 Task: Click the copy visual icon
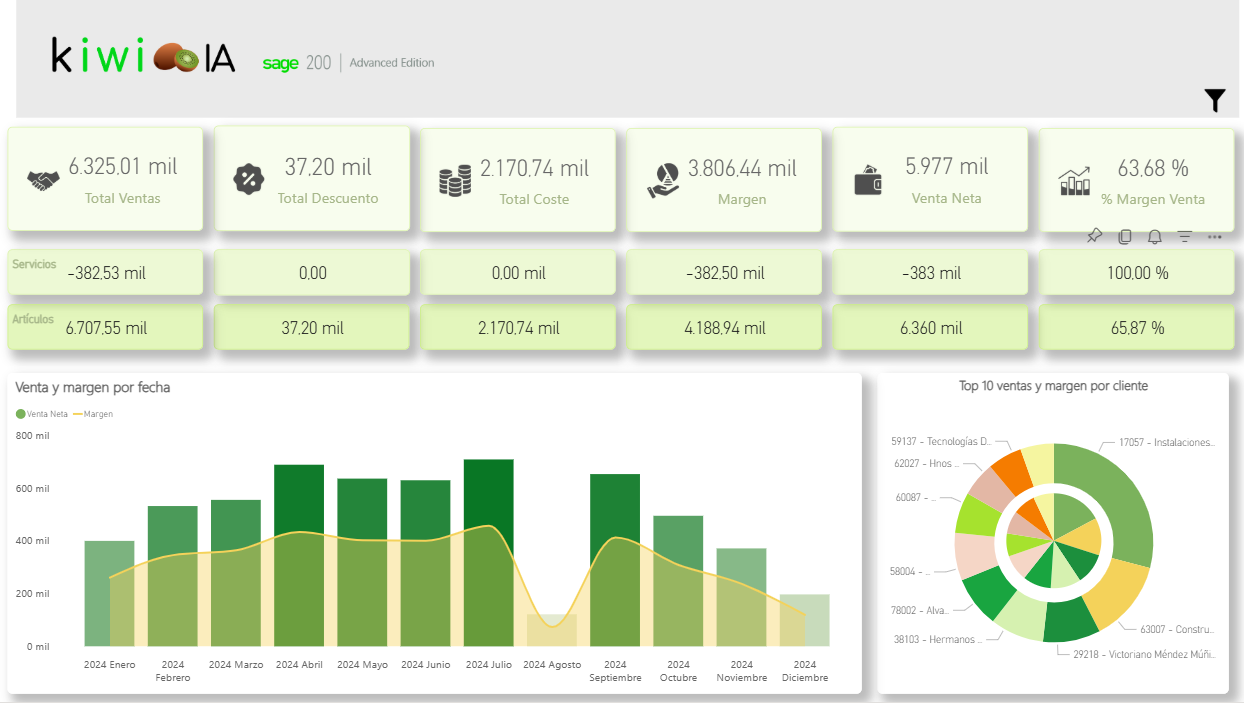(x=1125, y=237)
